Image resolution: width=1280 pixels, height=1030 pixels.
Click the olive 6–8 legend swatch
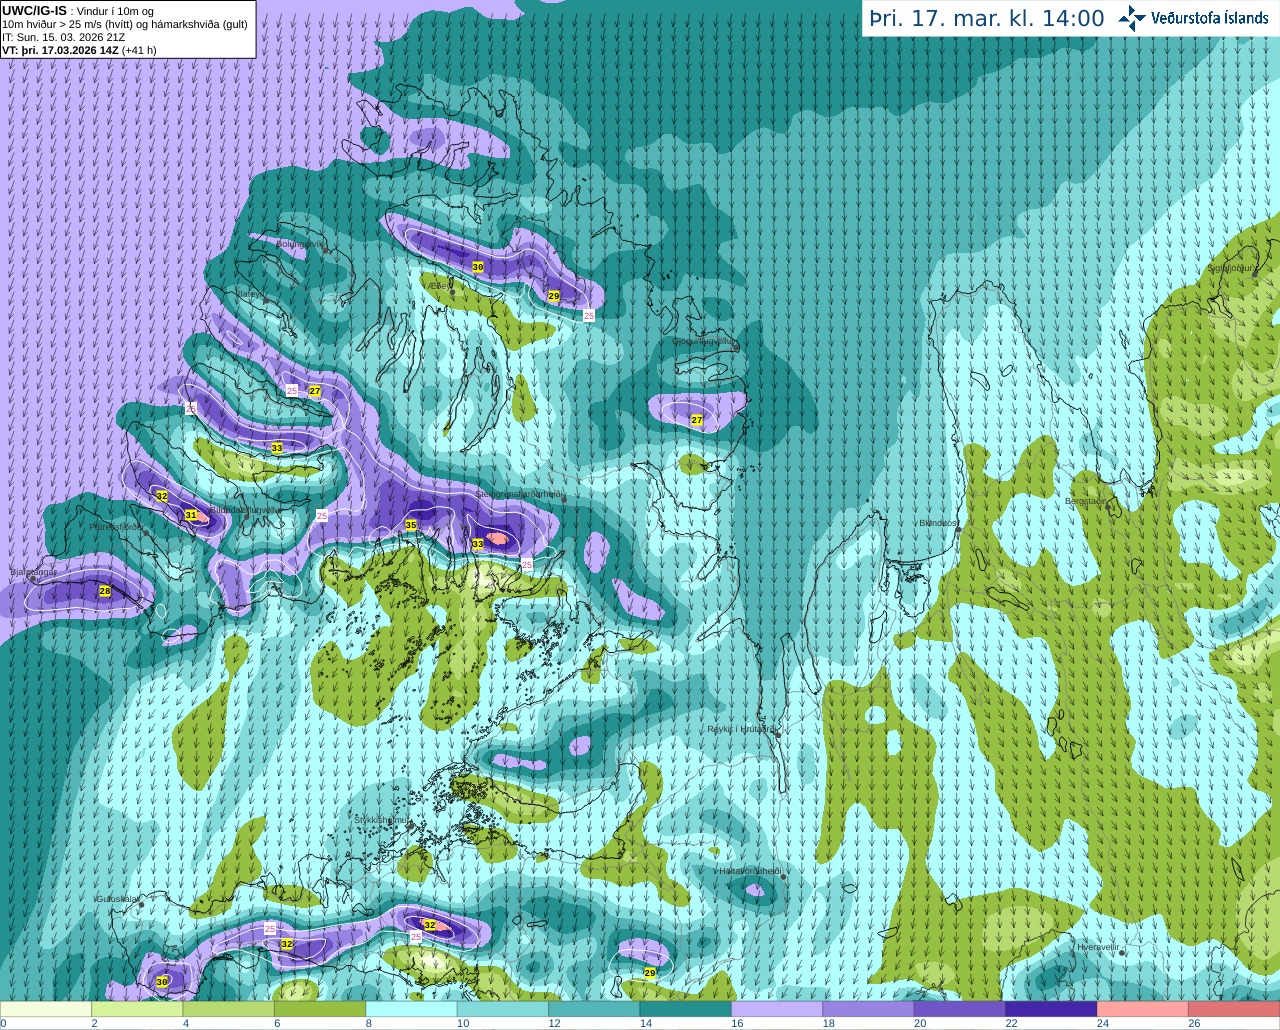(320, 1009)
